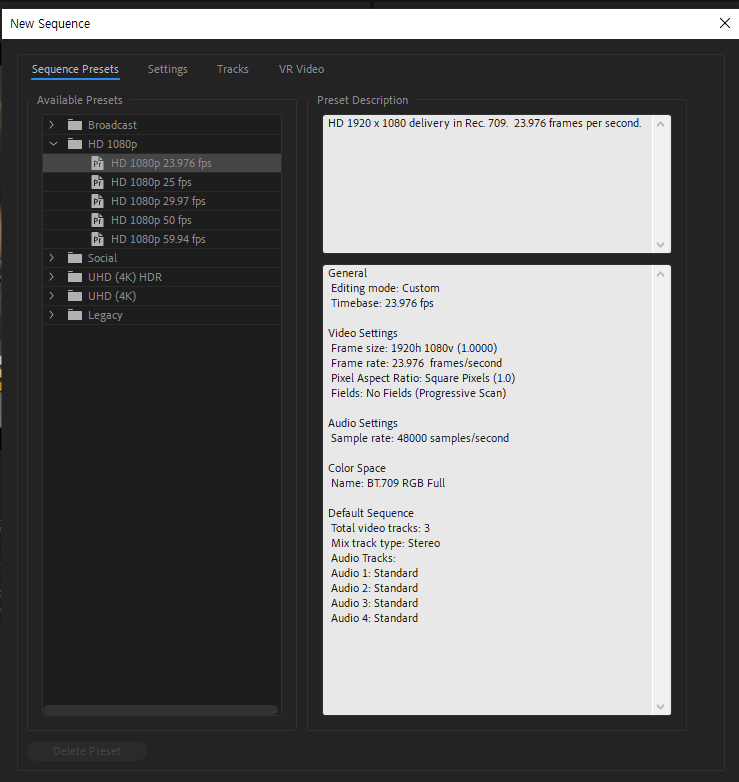The width and height of the screenshot is (739, 782).
Task: Click the up arrow of top description scrollbar
Action: pos(661,124)
